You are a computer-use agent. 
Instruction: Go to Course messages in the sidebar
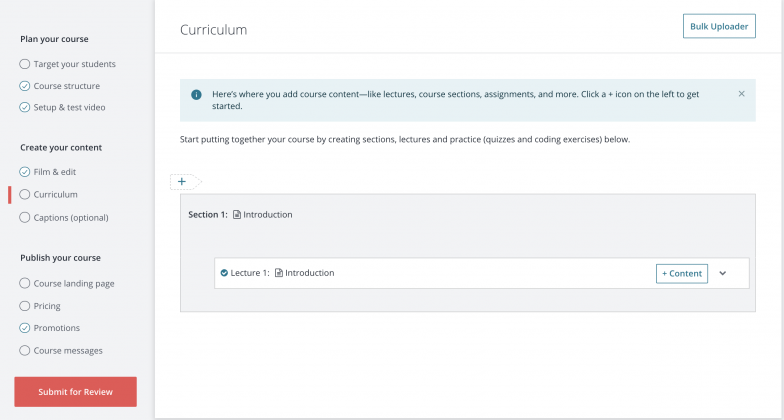pos(68,350)
